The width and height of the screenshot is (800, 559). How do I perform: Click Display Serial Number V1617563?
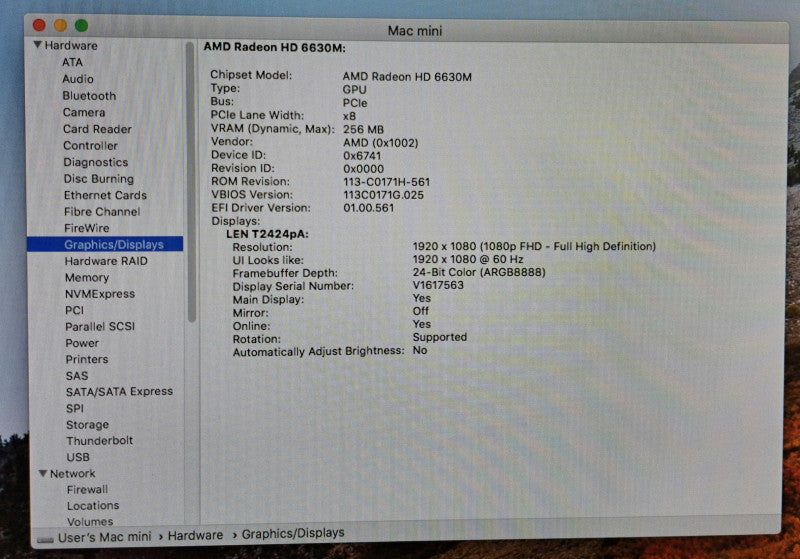[438, 285]
